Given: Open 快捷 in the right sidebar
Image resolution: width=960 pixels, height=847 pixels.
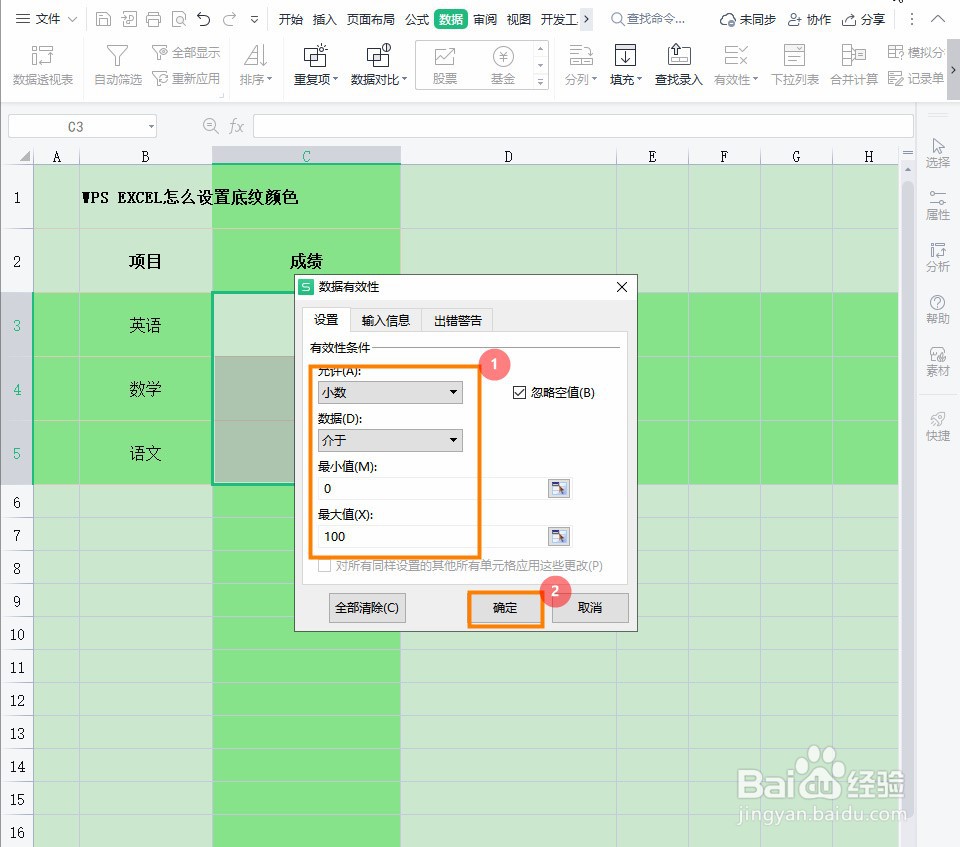Looking at the screenshot, I should pos(937,426).
